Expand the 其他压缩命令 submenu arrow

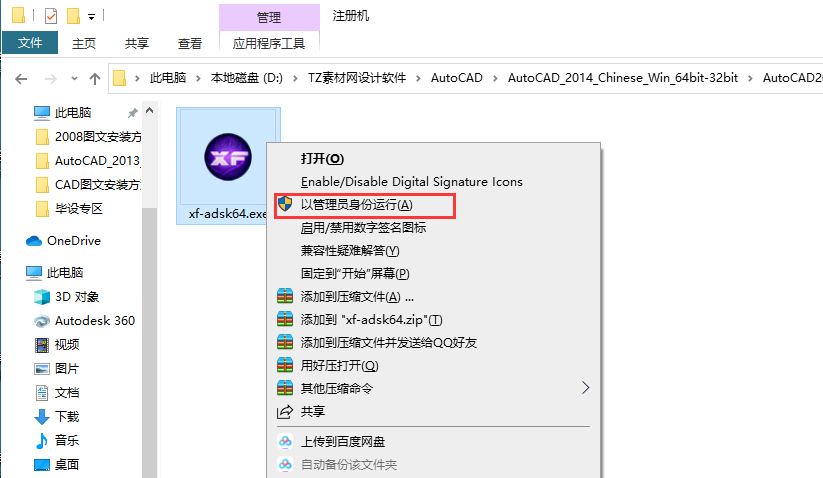pyautogui.click(x=585, y=388)
